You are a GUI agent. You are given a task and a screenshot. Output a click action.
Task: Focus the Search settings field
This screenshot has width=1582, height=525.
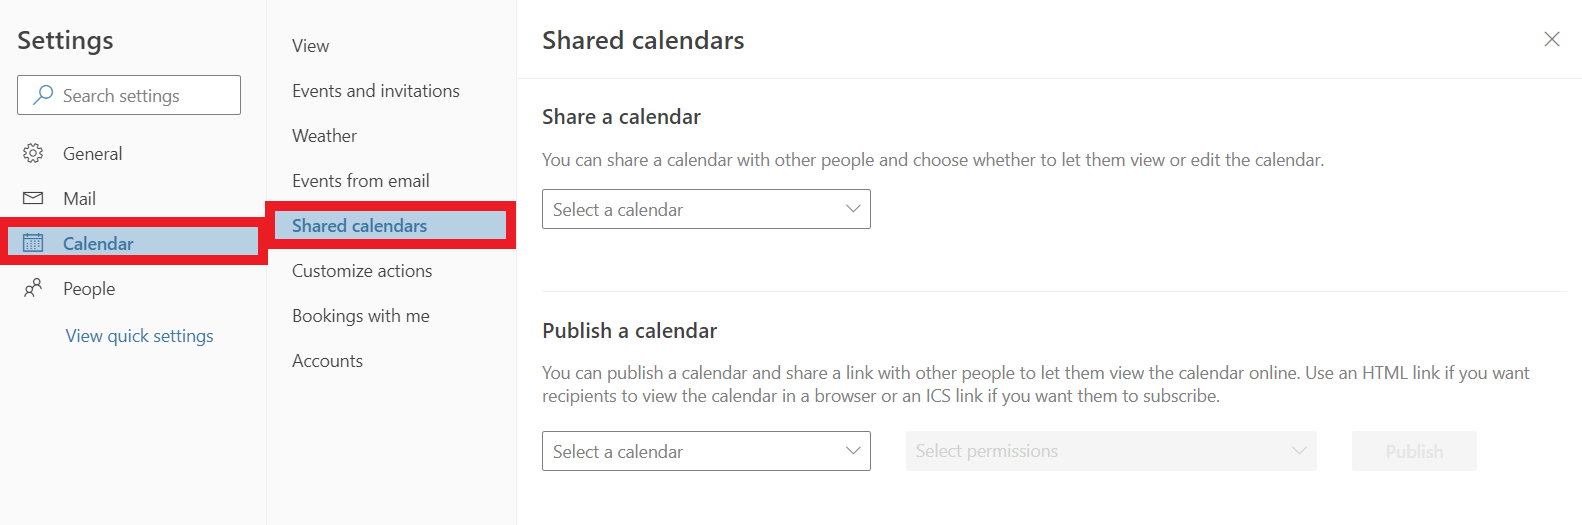(x=129, y=95)
